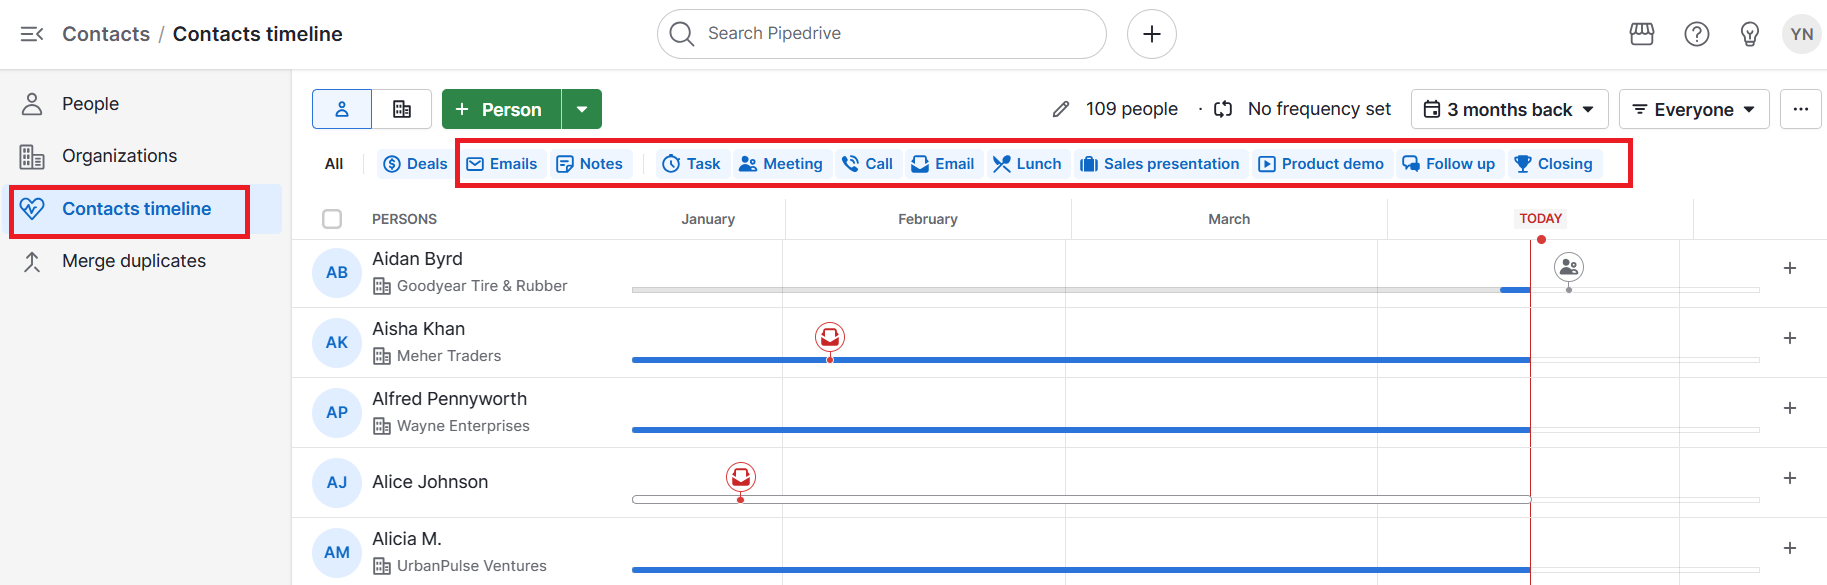Screen dimensions: 1827x585
Task: Set frequency icon next to No frequency set
Action: 1223,109
